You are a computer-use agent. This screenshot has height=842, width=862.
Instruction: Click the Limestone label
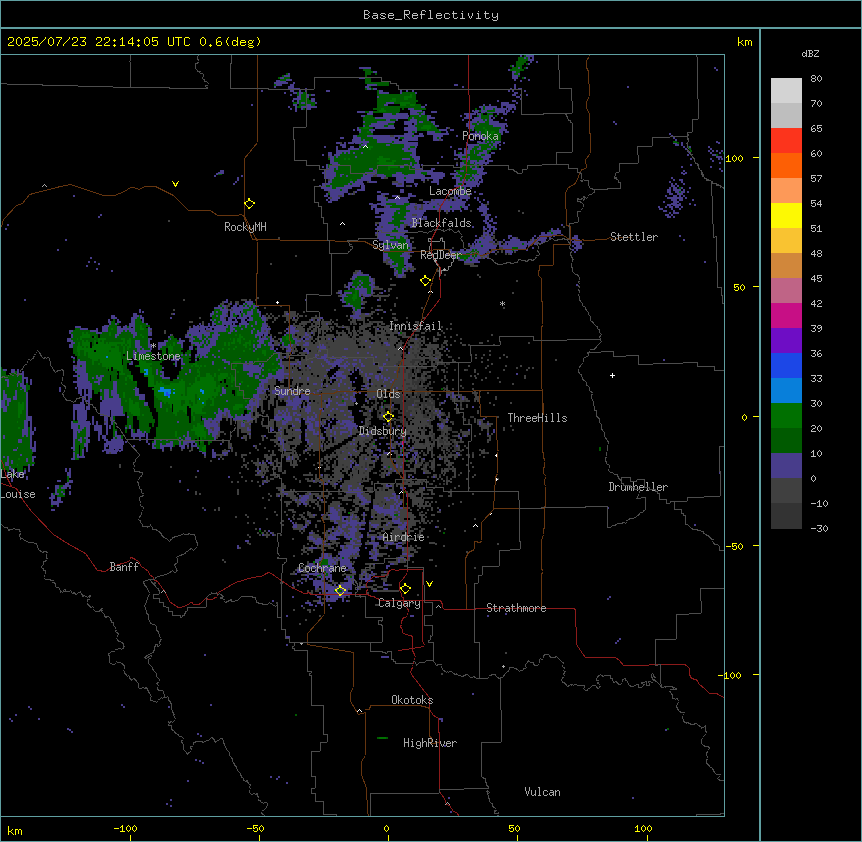pos(153,356)
